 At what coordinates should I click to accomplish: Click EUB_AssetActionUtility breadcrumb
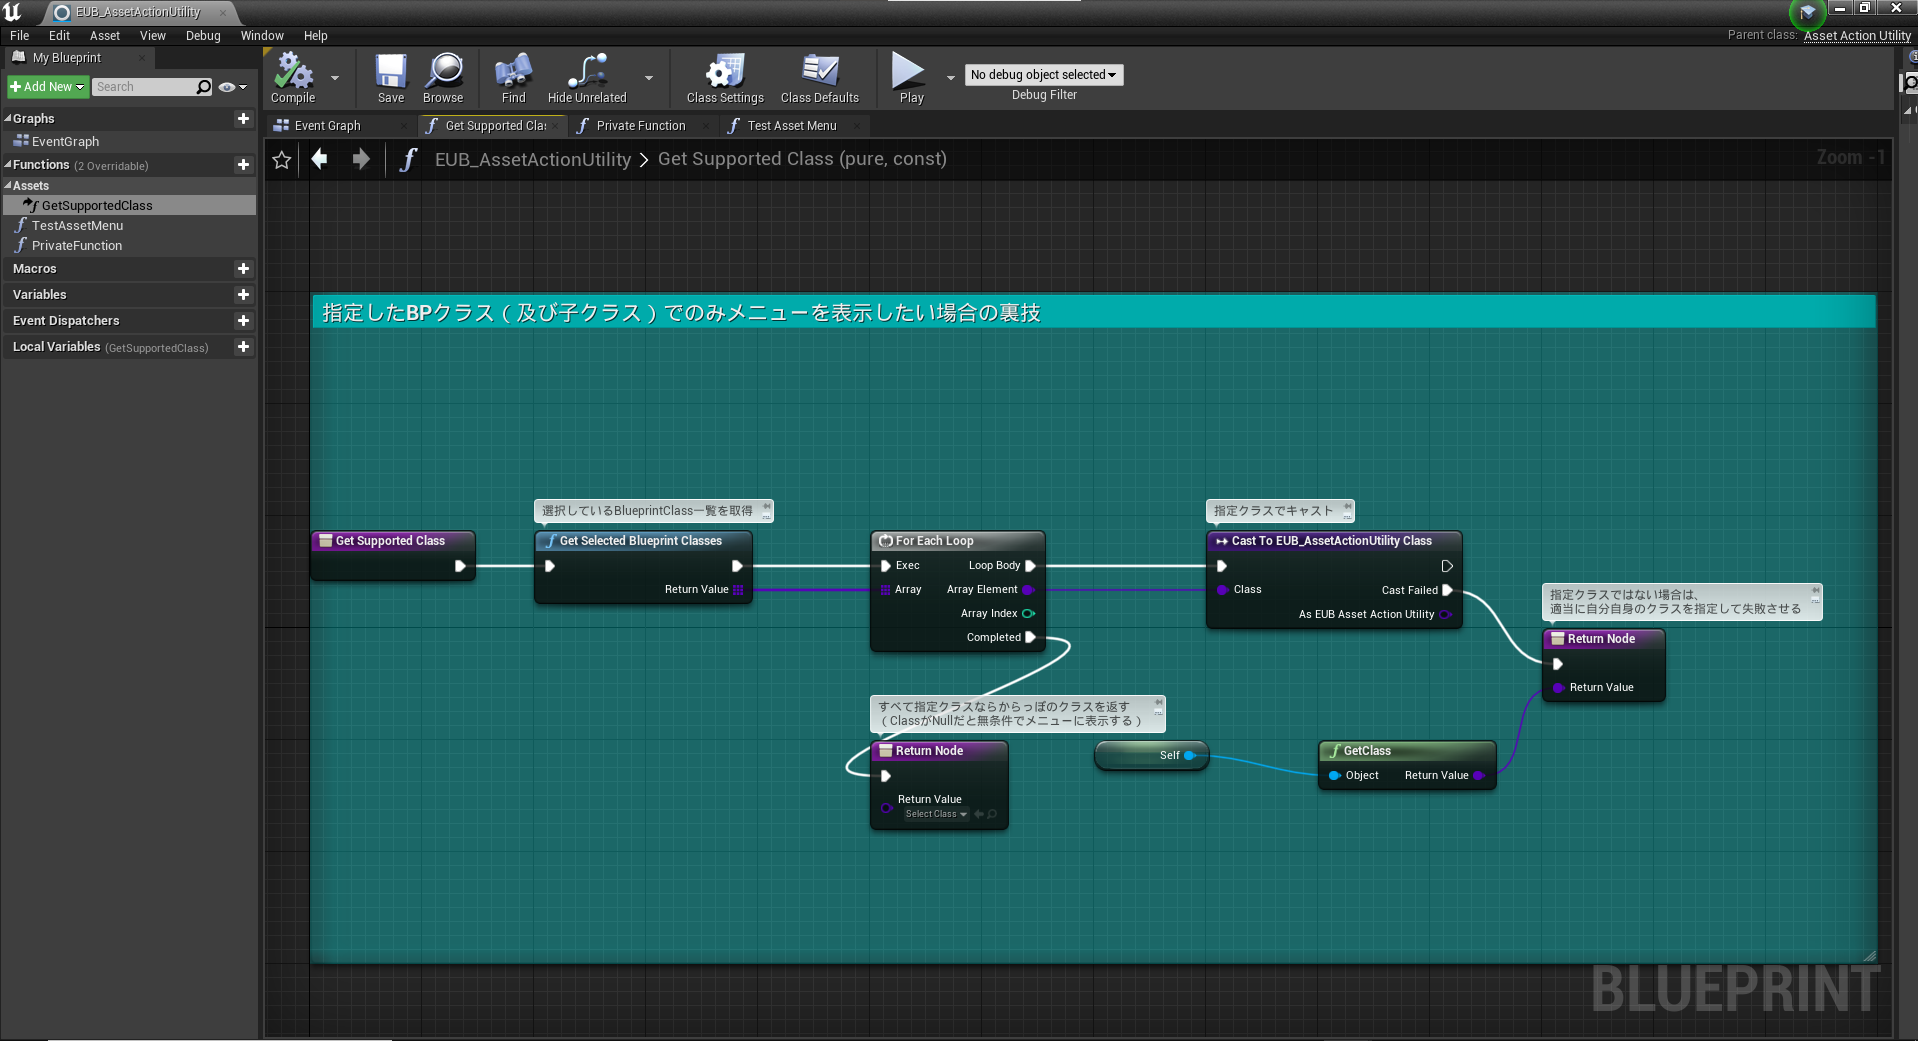pyautogui.click(x=533, y=160)
